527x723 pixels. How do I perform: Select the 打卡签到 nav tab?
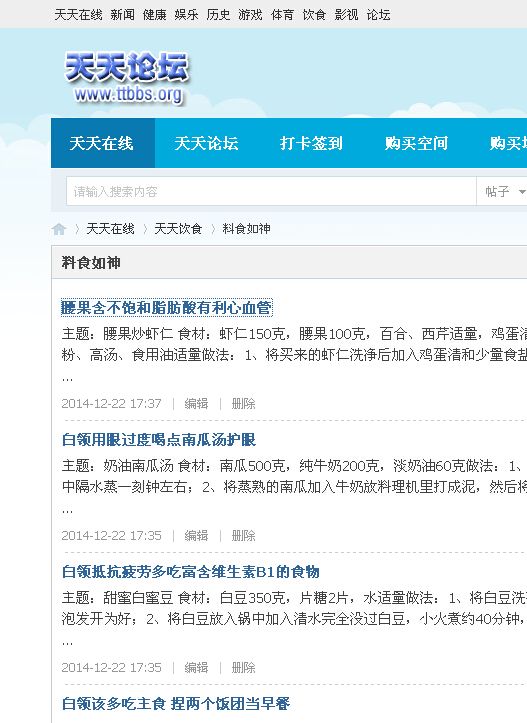click(x=311, y=143)
